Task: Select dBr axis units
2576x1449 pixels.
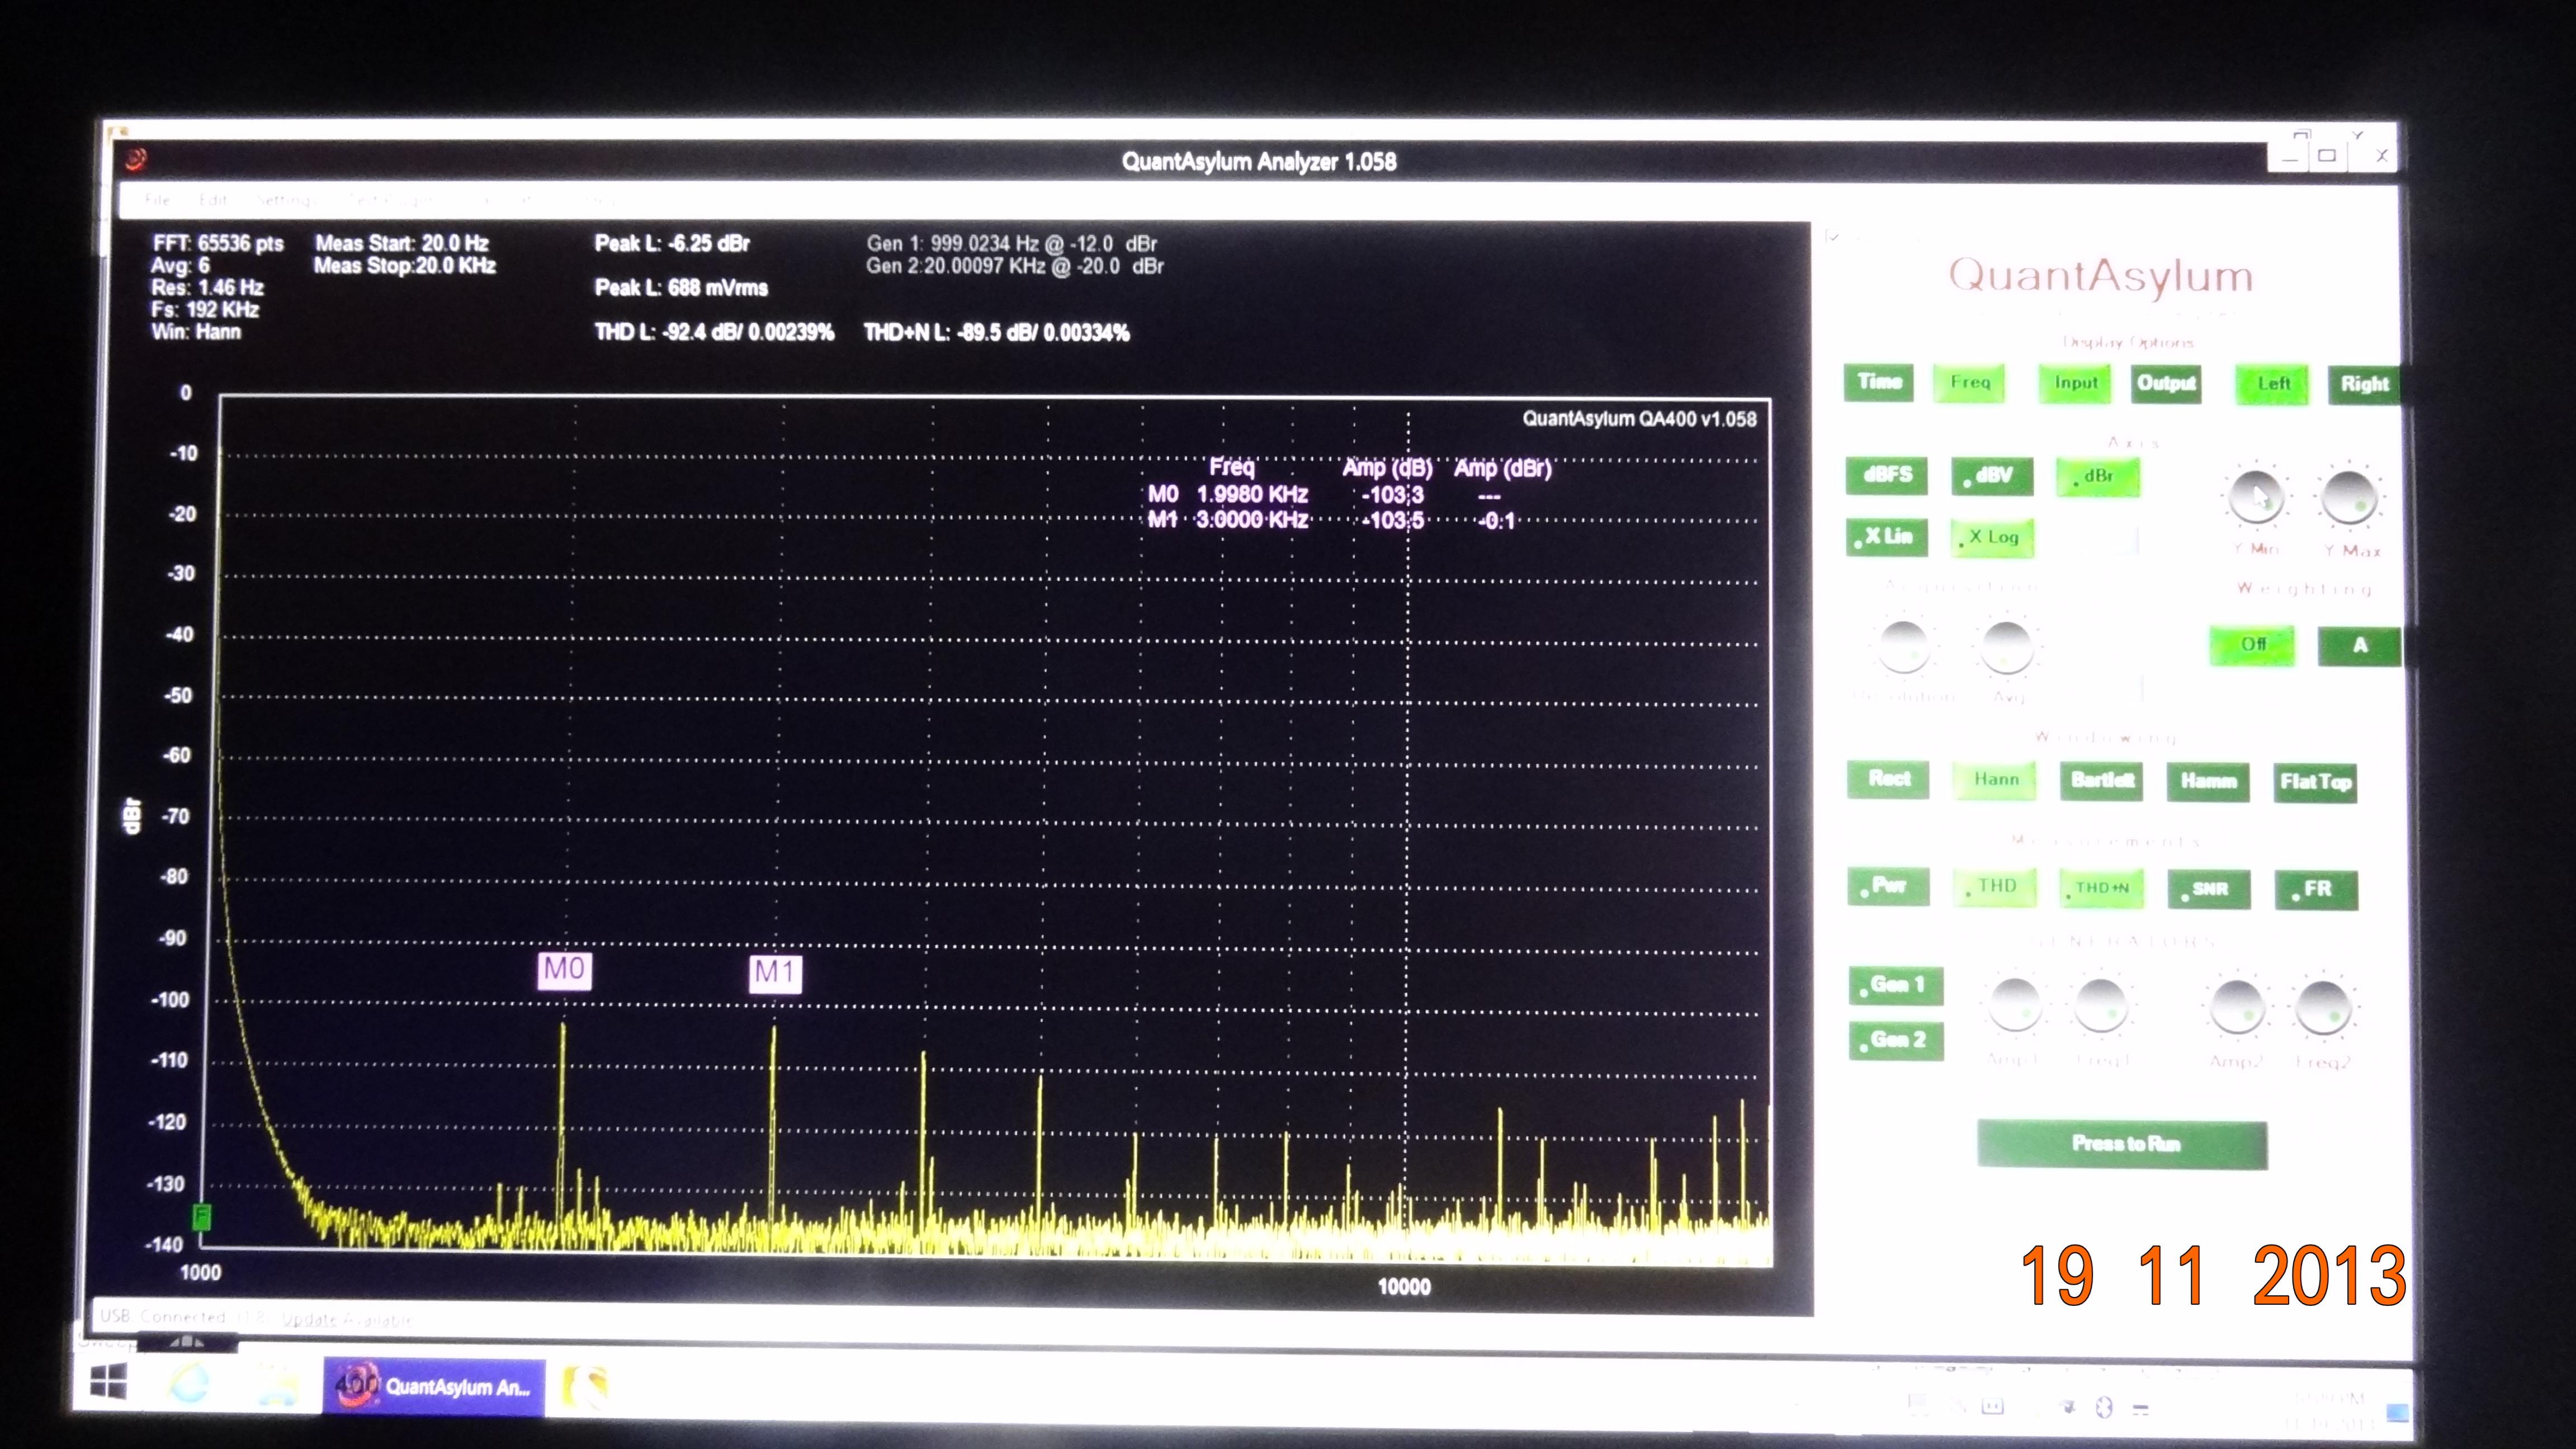Action: click(x=2098, y=477)
